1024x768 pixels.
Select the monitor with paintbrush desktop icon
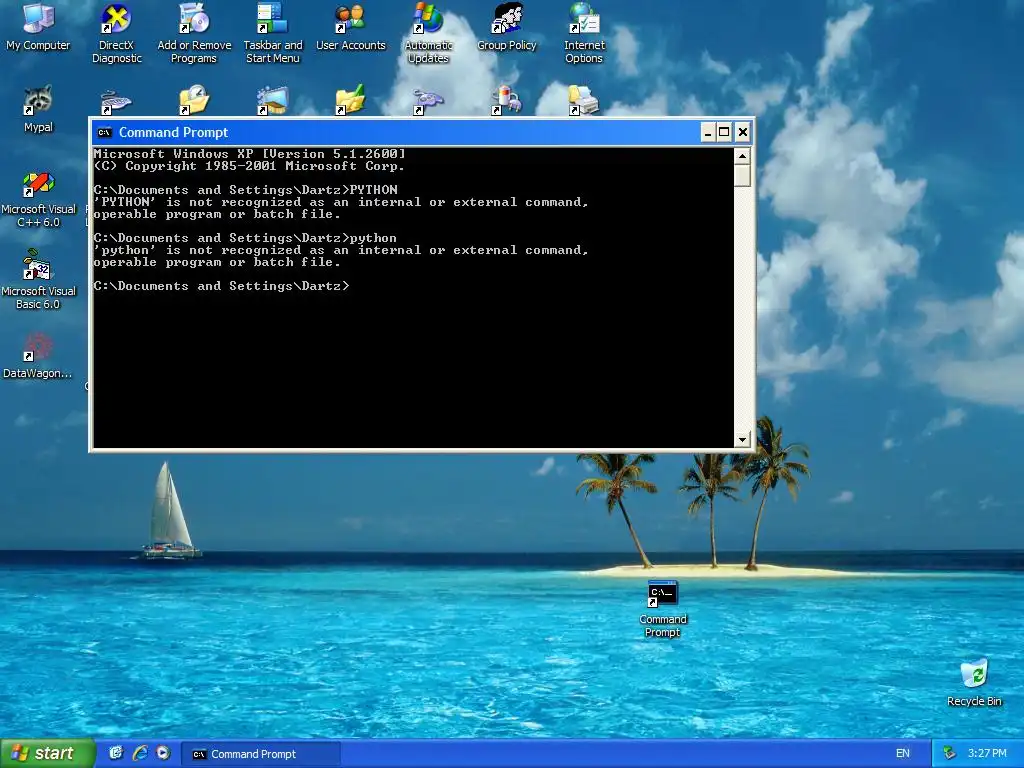(x=272, y=100)
